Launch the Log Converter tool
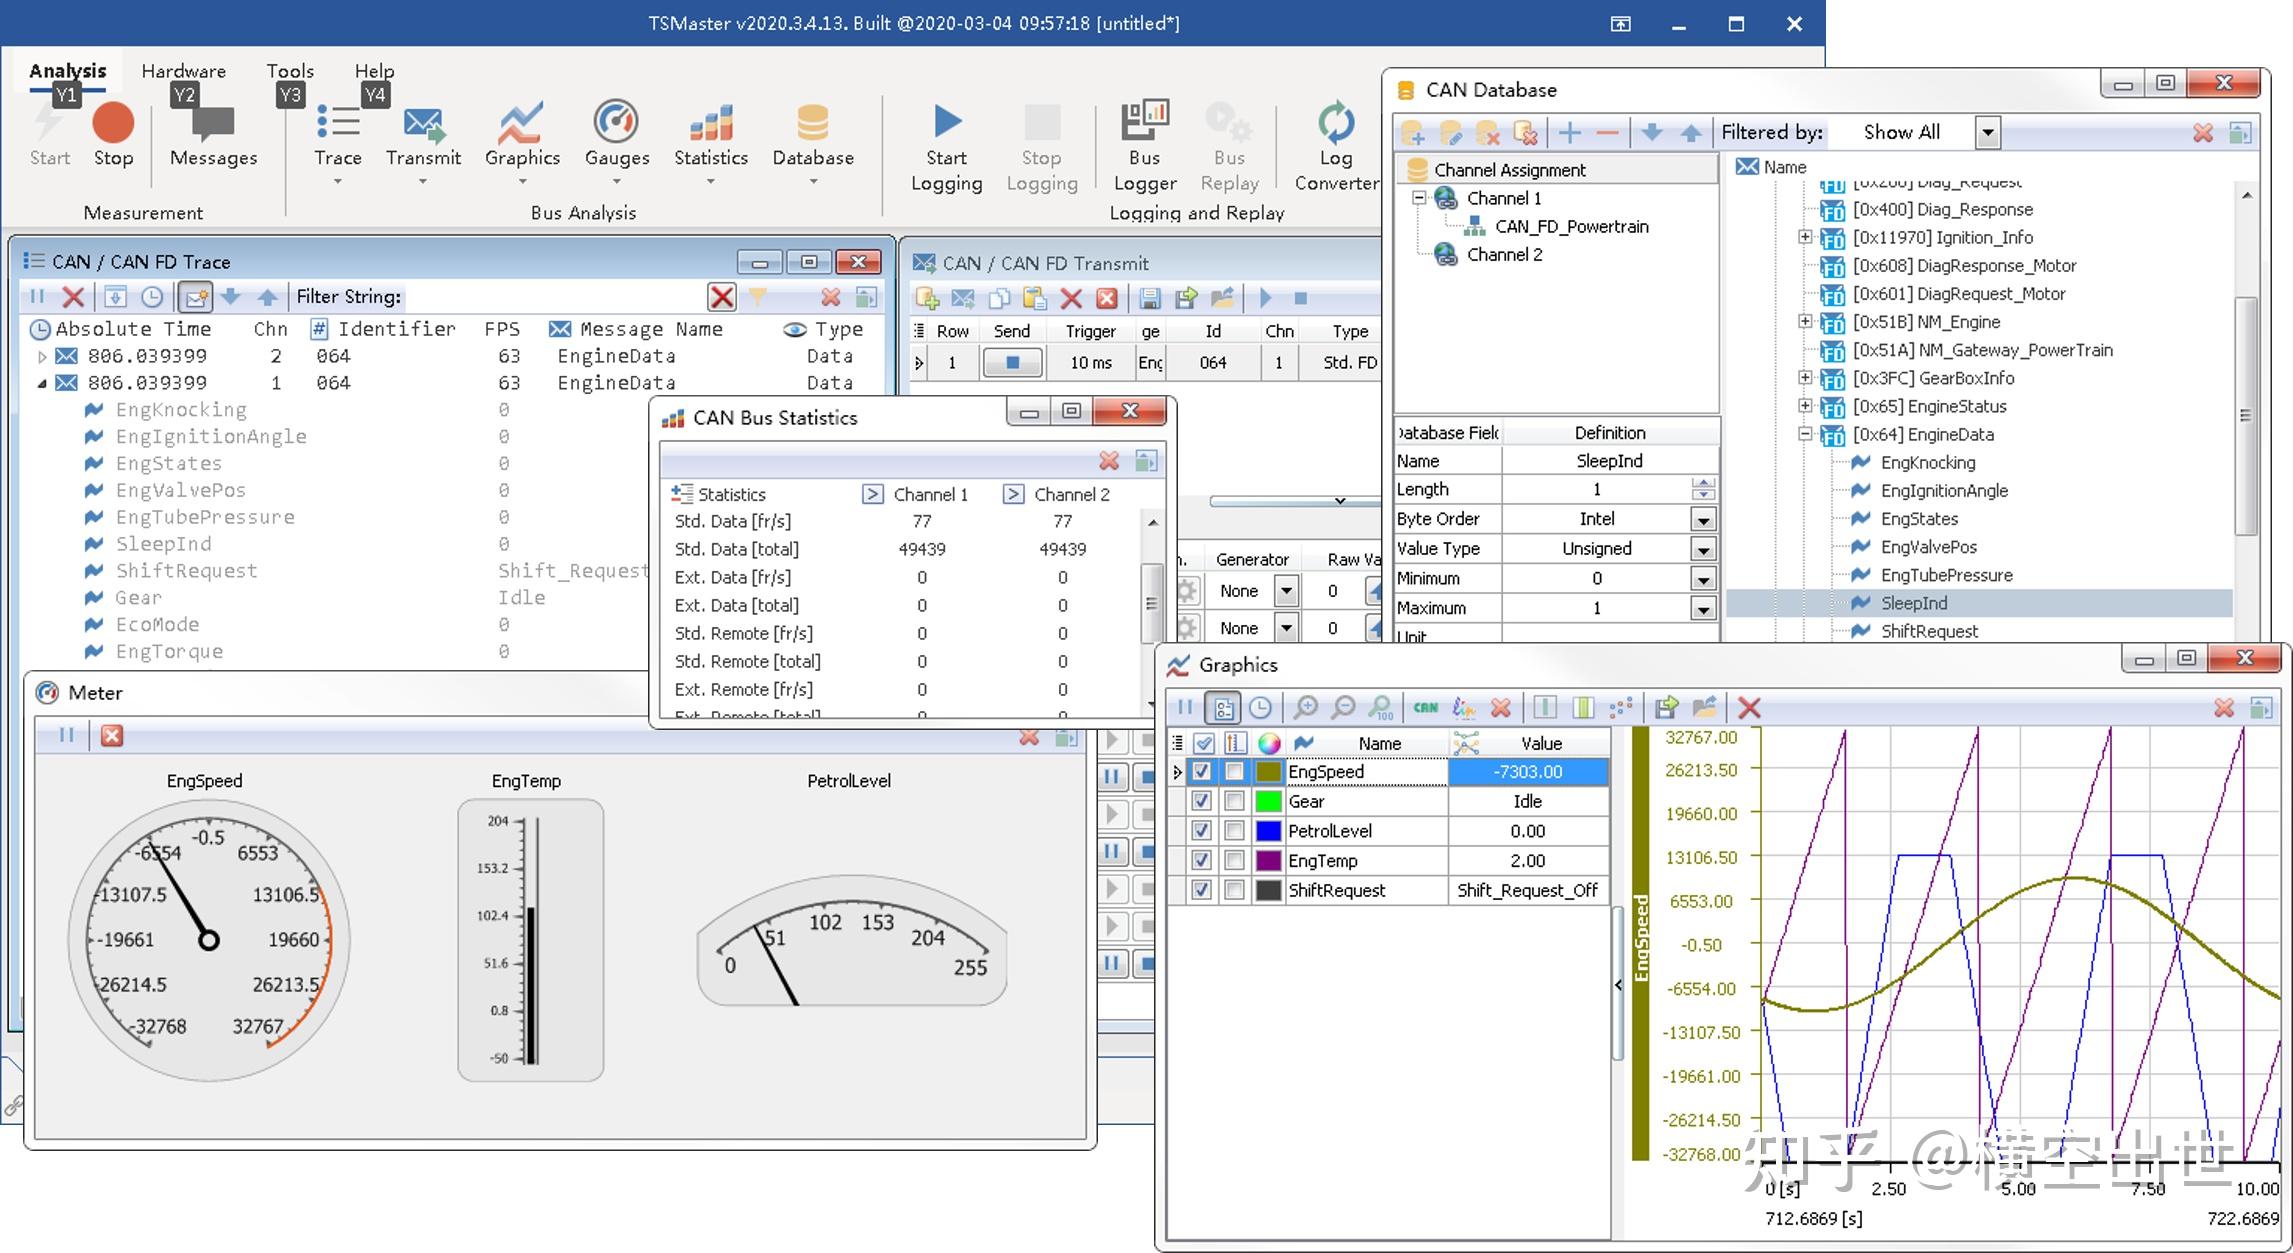The width and height of the screenshot is (2293, 1253). pos(1335,122)
